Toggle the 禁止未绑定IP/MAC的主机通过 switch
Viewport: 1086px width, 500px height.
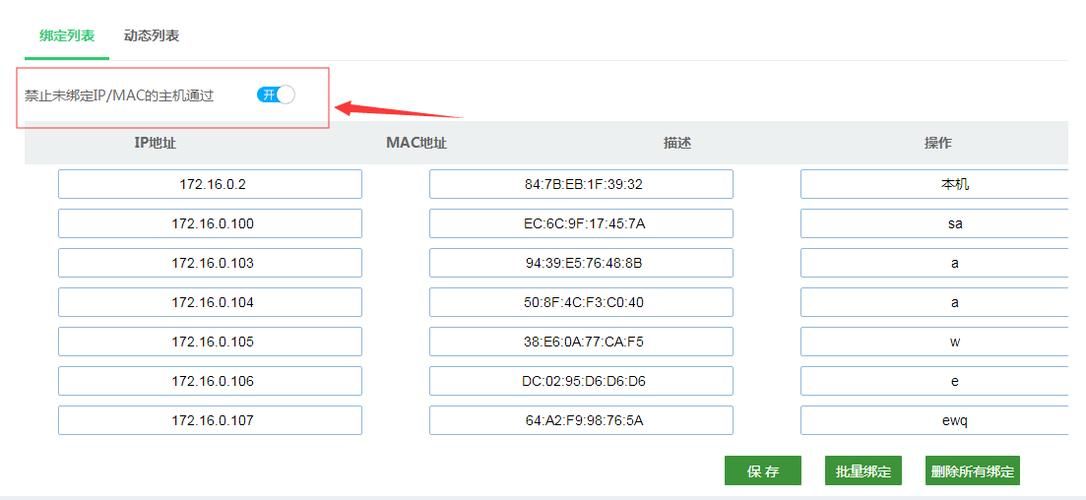click(276, 95)
